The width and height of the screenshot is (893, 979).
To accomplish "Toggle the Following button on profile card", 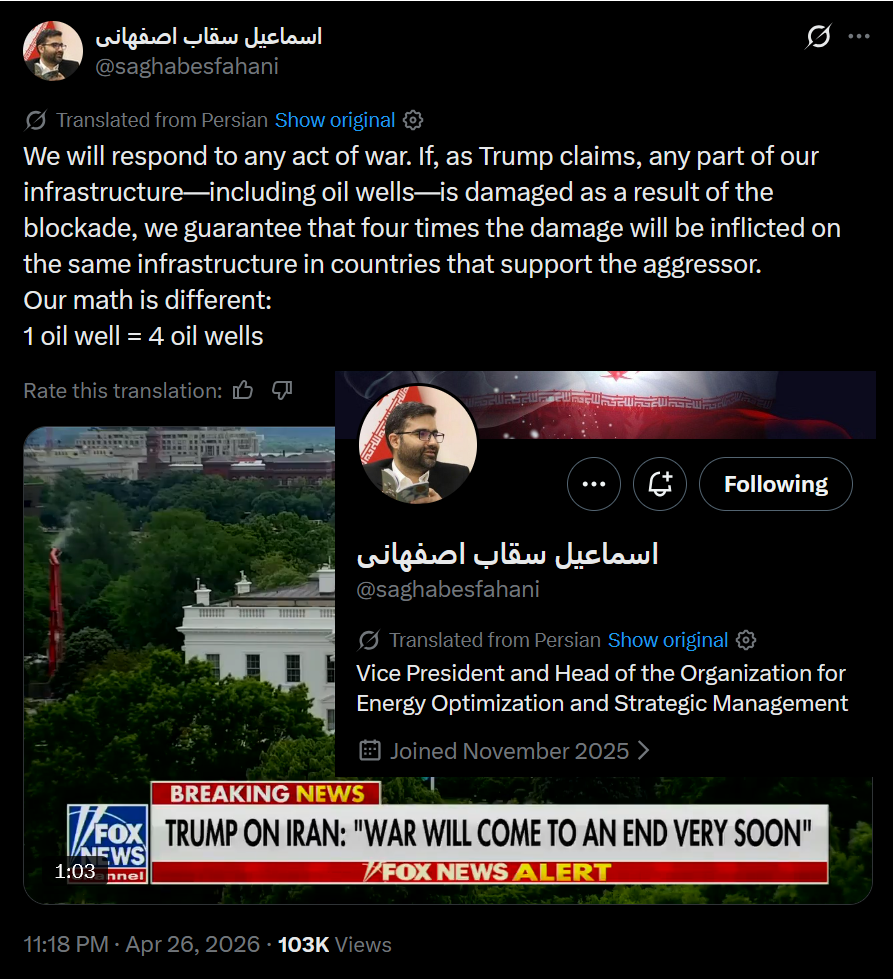I will click(x=776, y=484).
